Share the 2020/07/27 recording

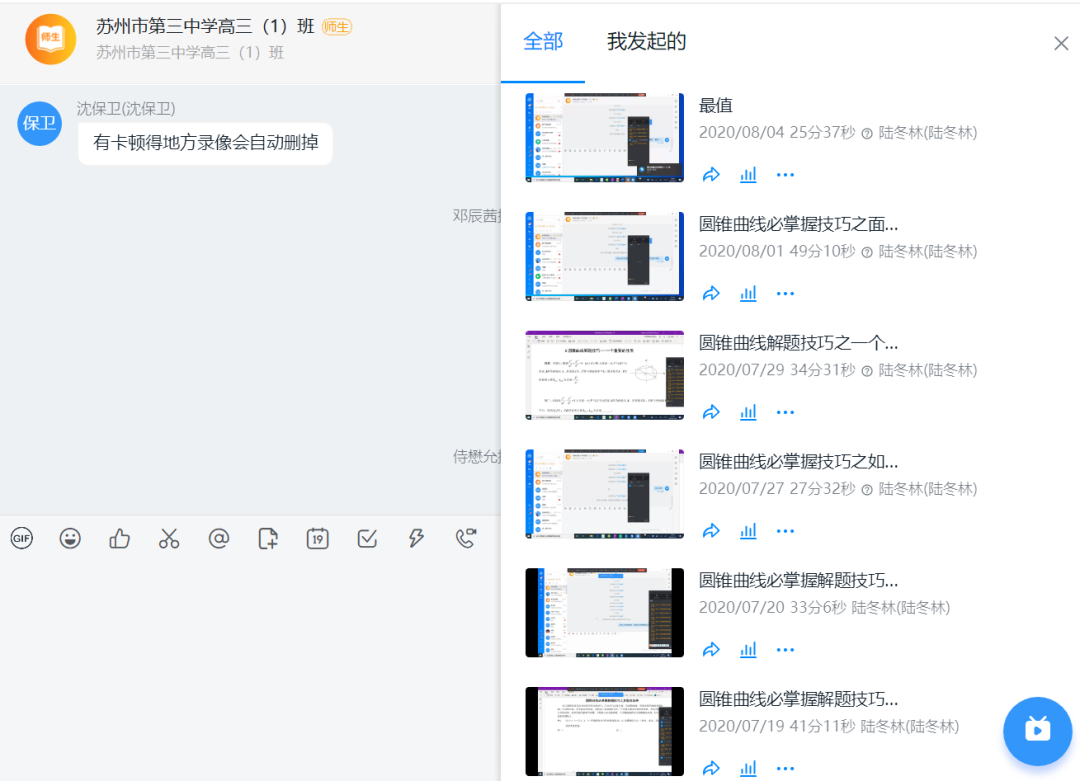[x=711, y=531]
